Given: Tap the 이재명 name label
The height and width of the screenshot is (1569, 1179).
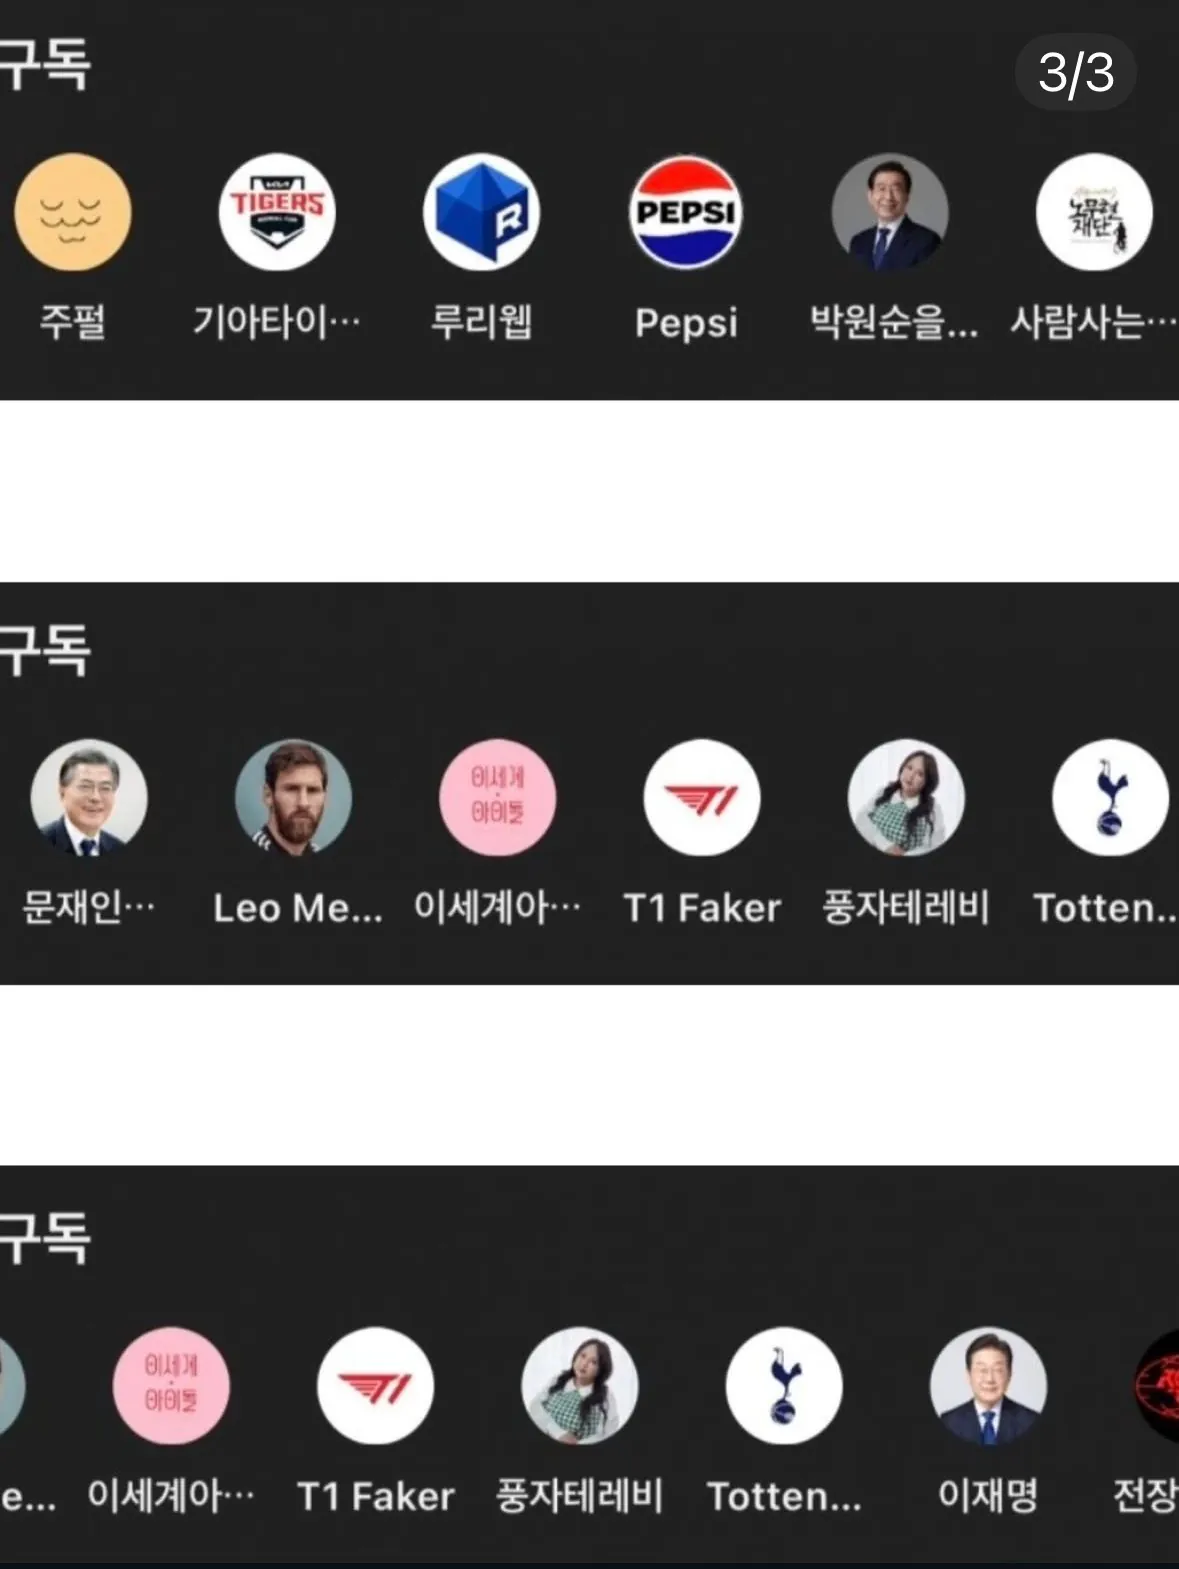Looking at the screenshot, I should click(988, 1495).
